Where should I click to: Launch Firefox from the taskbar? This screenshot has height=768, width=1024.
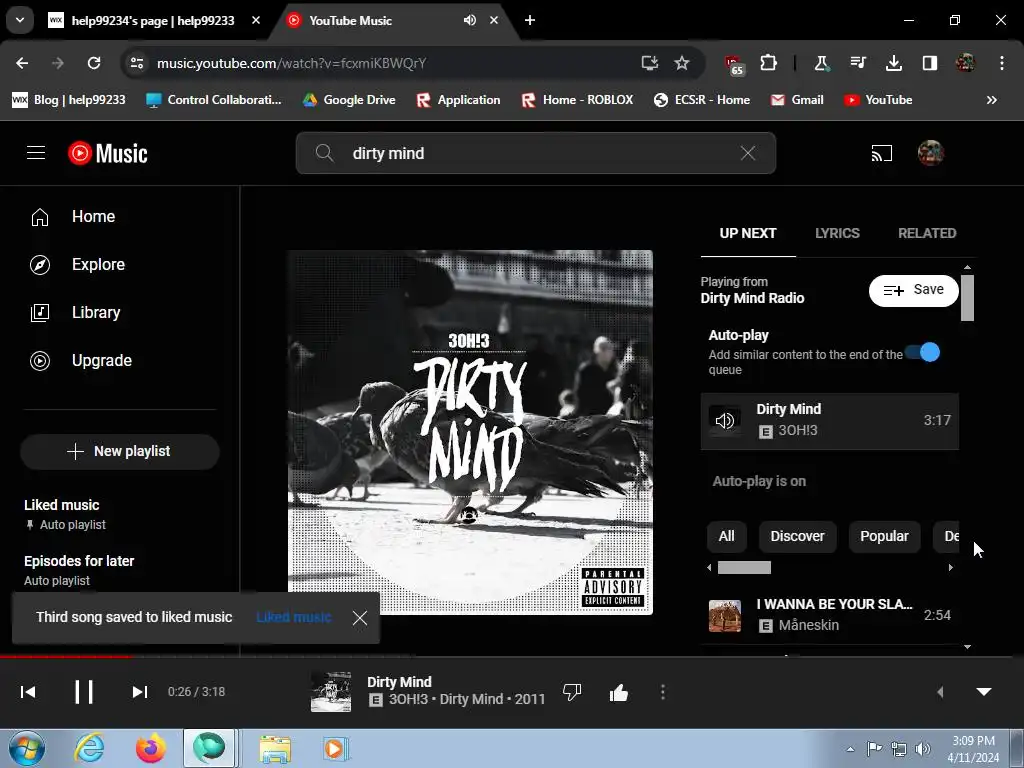(150, 748)
